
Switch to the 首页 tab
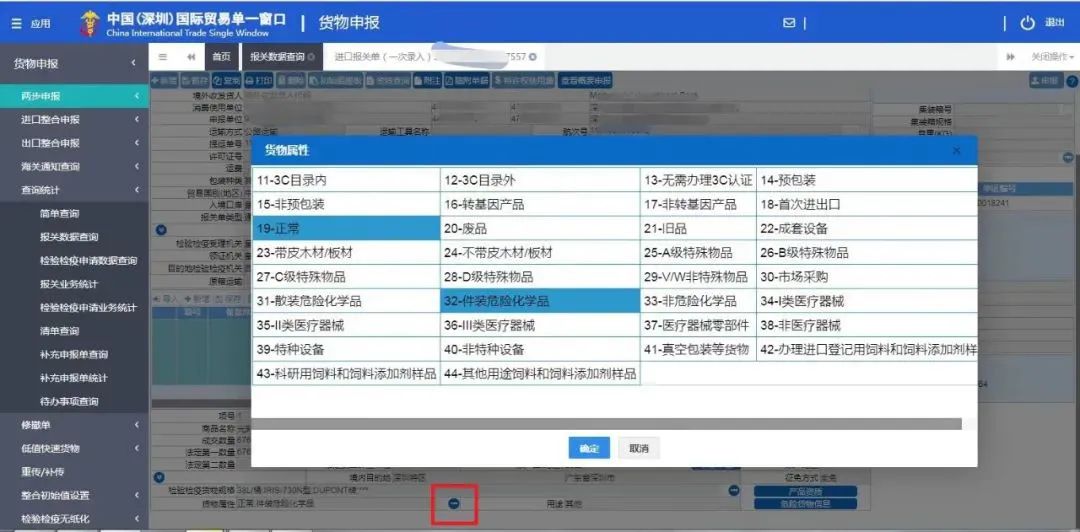point(222,57)
